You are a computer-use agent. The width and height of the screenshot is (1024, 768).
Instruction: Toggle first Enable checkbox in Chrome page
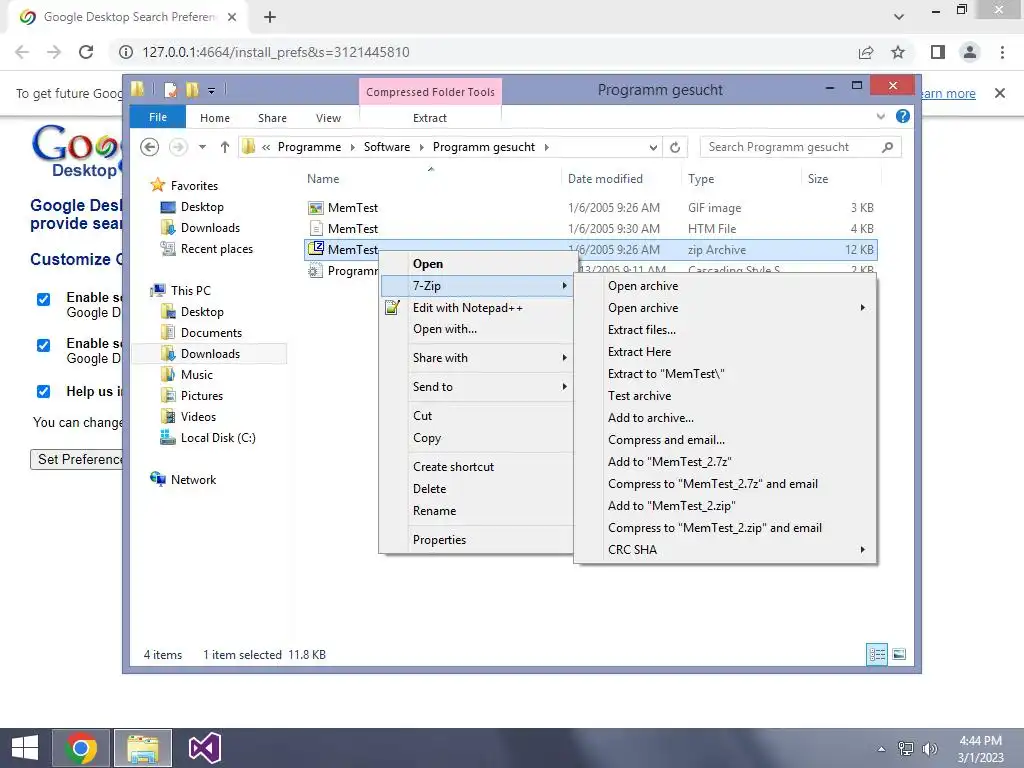tap(43, 300)
